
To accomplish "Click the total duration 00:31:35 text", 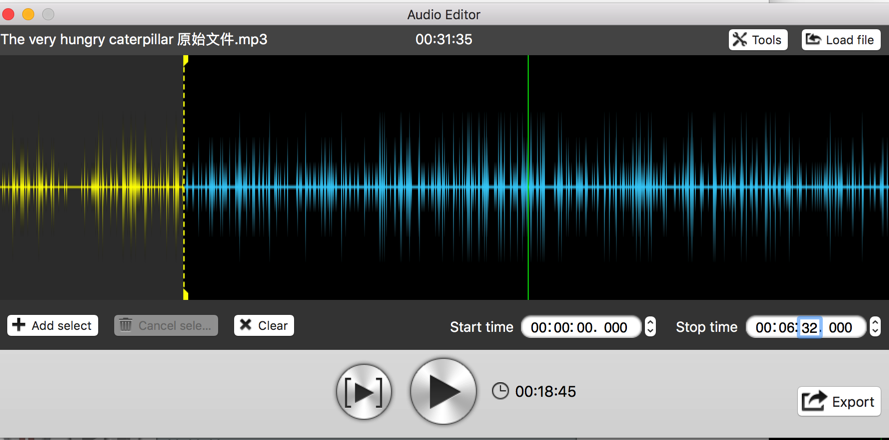I will (444, 40).
